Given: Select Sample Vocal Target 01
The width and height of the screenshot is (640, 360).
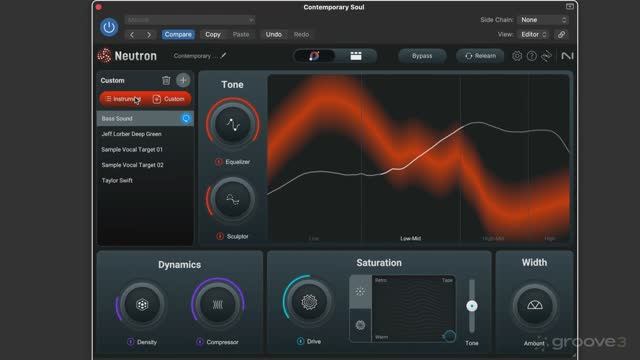Looking at the screenshot, I should [145, 149].
